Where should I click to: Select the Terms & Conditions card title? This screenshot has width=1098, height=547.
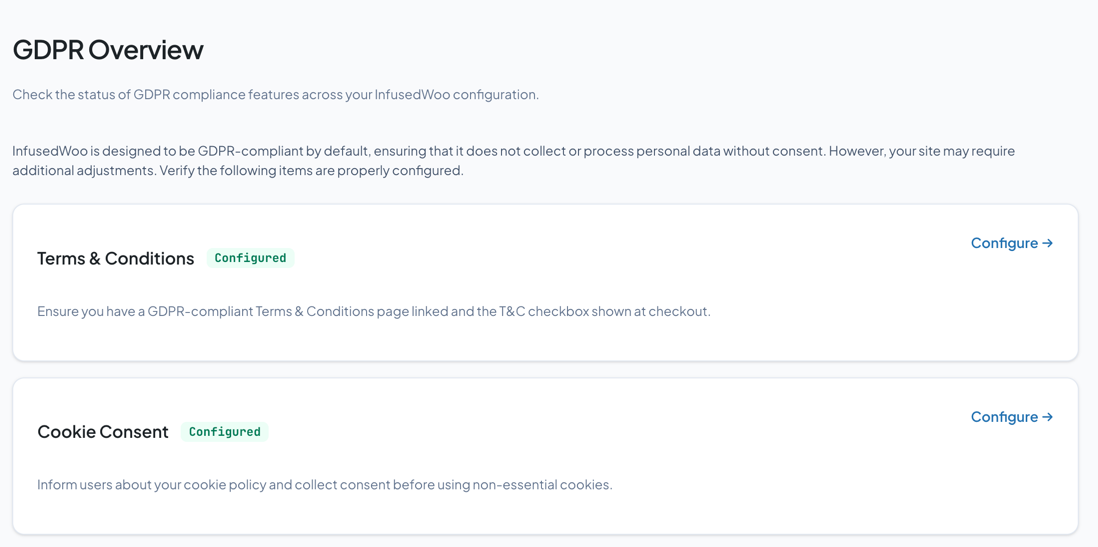(116, 258)
